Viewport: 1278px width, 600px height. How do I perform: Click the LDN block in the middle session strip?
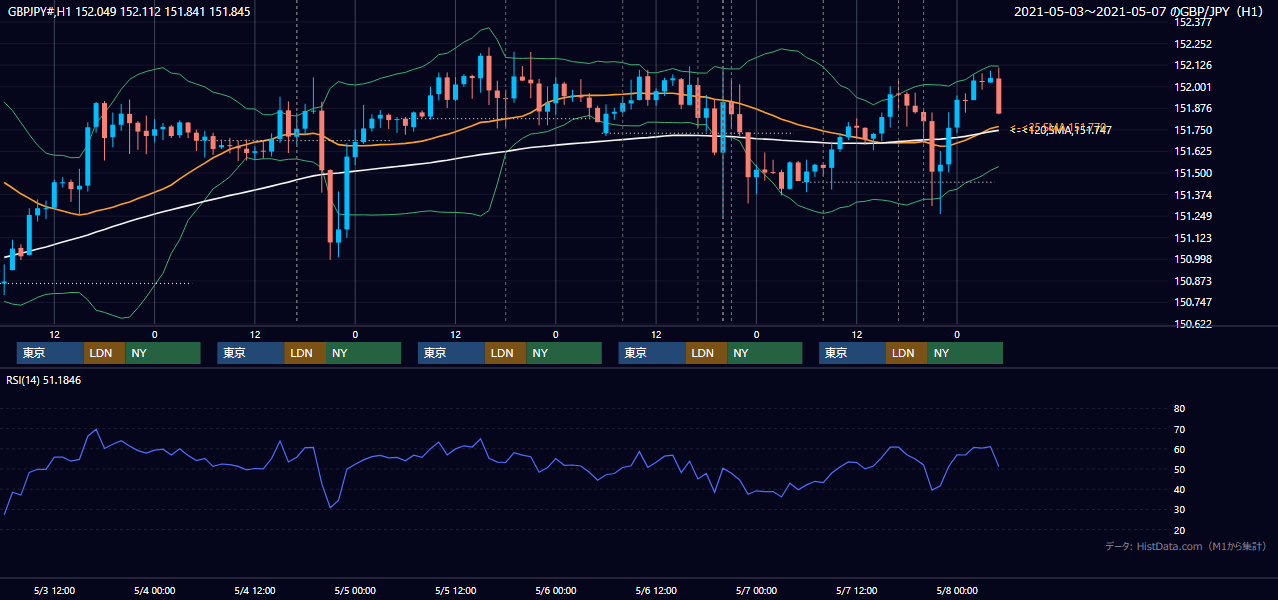coord(505,353)
